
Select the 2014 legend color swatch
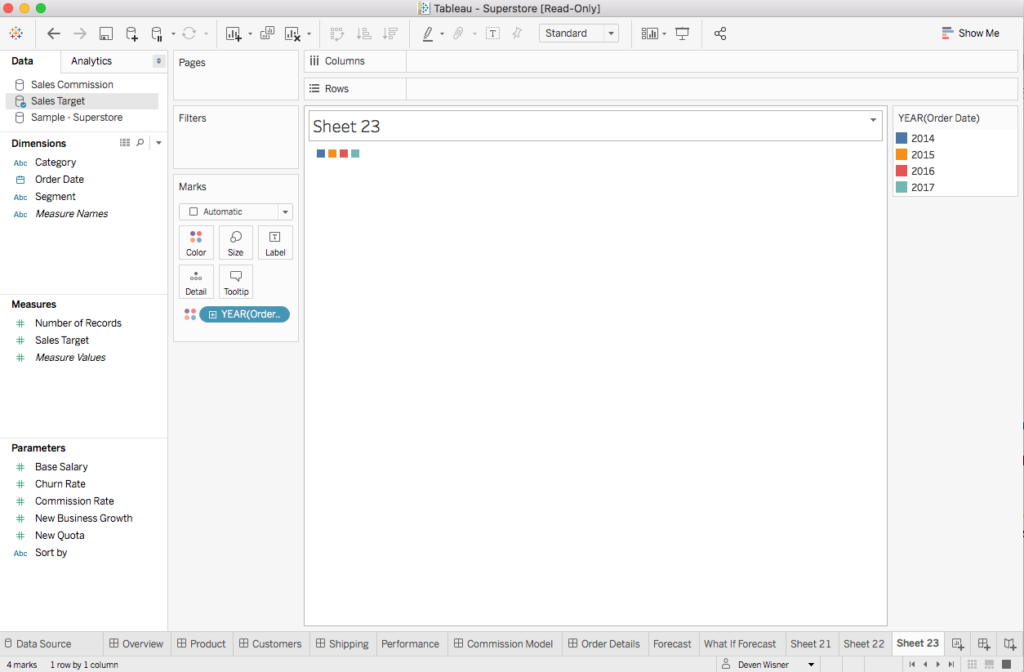[901, 138]
